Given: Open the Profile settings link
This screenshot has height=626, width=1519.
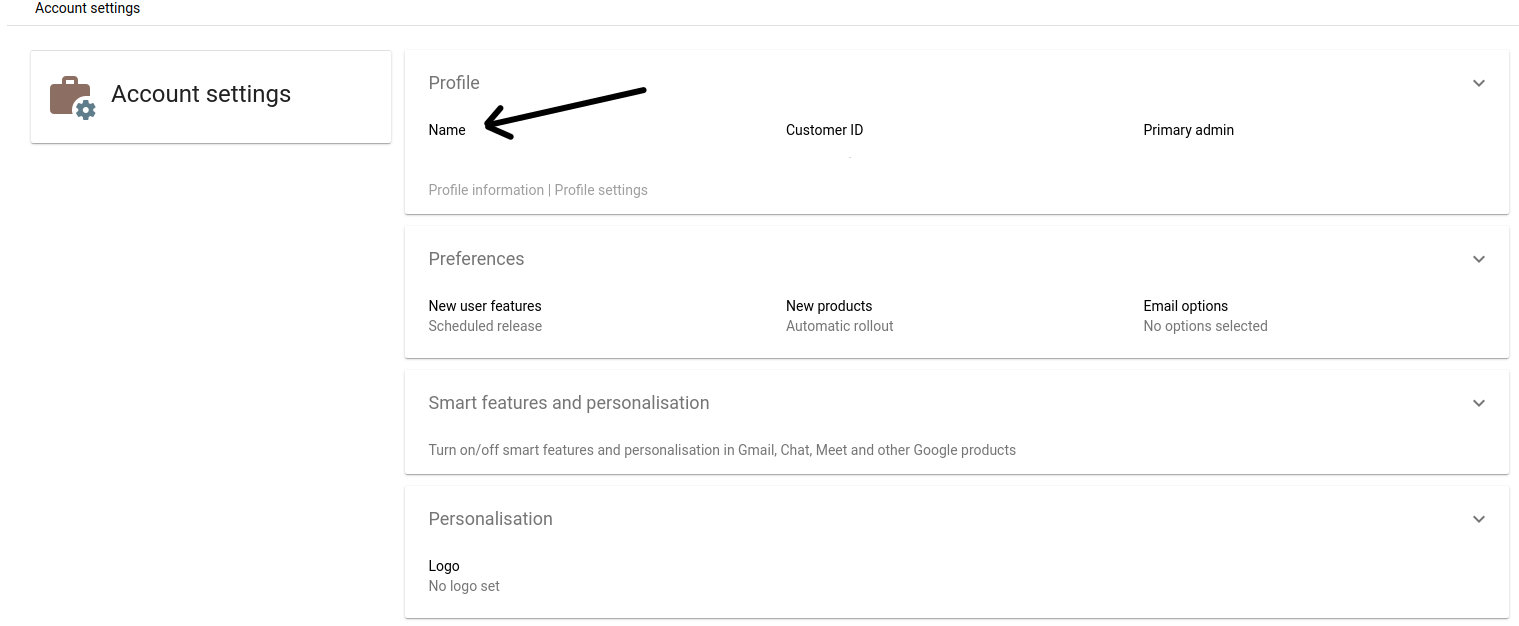Looking at the screenshot, I should [x=601, y=189].
